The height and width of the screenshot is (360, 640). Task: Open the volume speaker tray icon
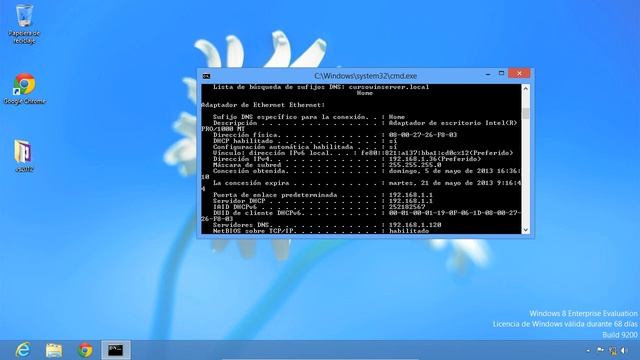click(624, 350)
